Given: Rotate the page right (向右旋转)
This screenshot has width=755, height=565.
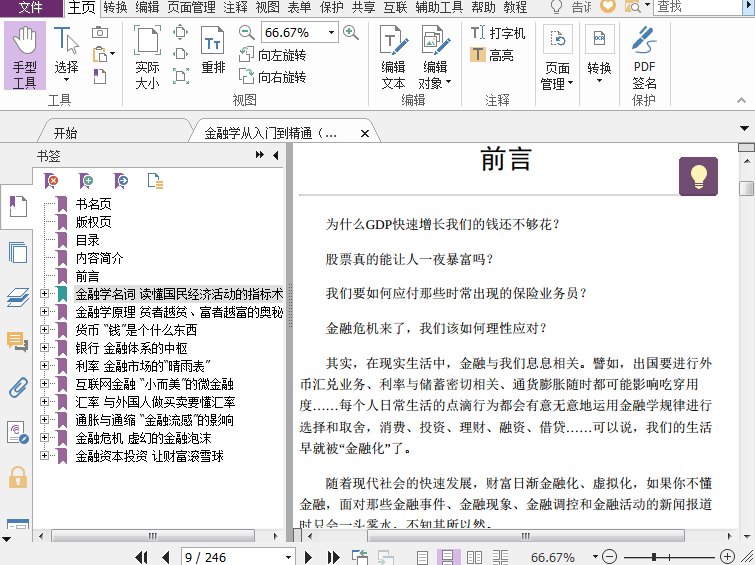Looking at the screenshot, I should point(273,77).
